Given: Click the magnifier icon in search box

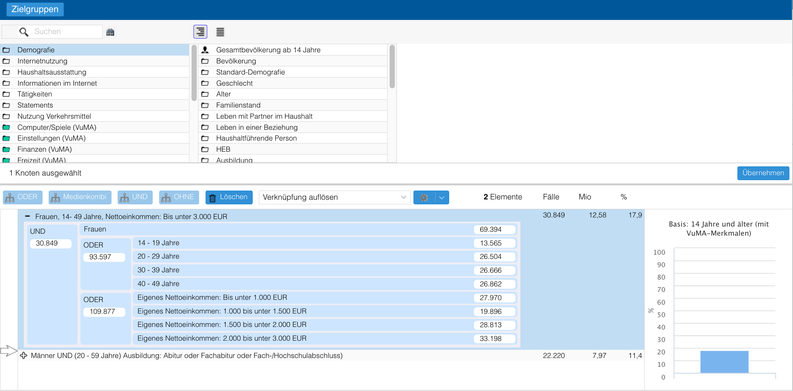Looking at the screenshot, I should coord(24,31).
